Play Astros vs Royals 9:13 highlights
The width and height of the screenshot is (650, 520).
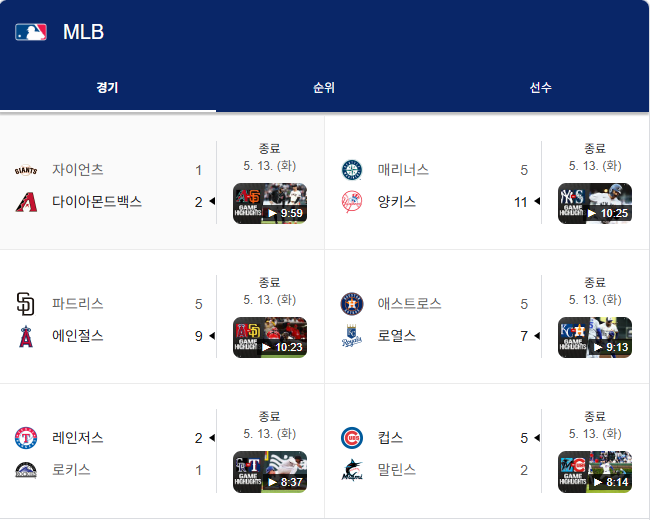point(595,338)
